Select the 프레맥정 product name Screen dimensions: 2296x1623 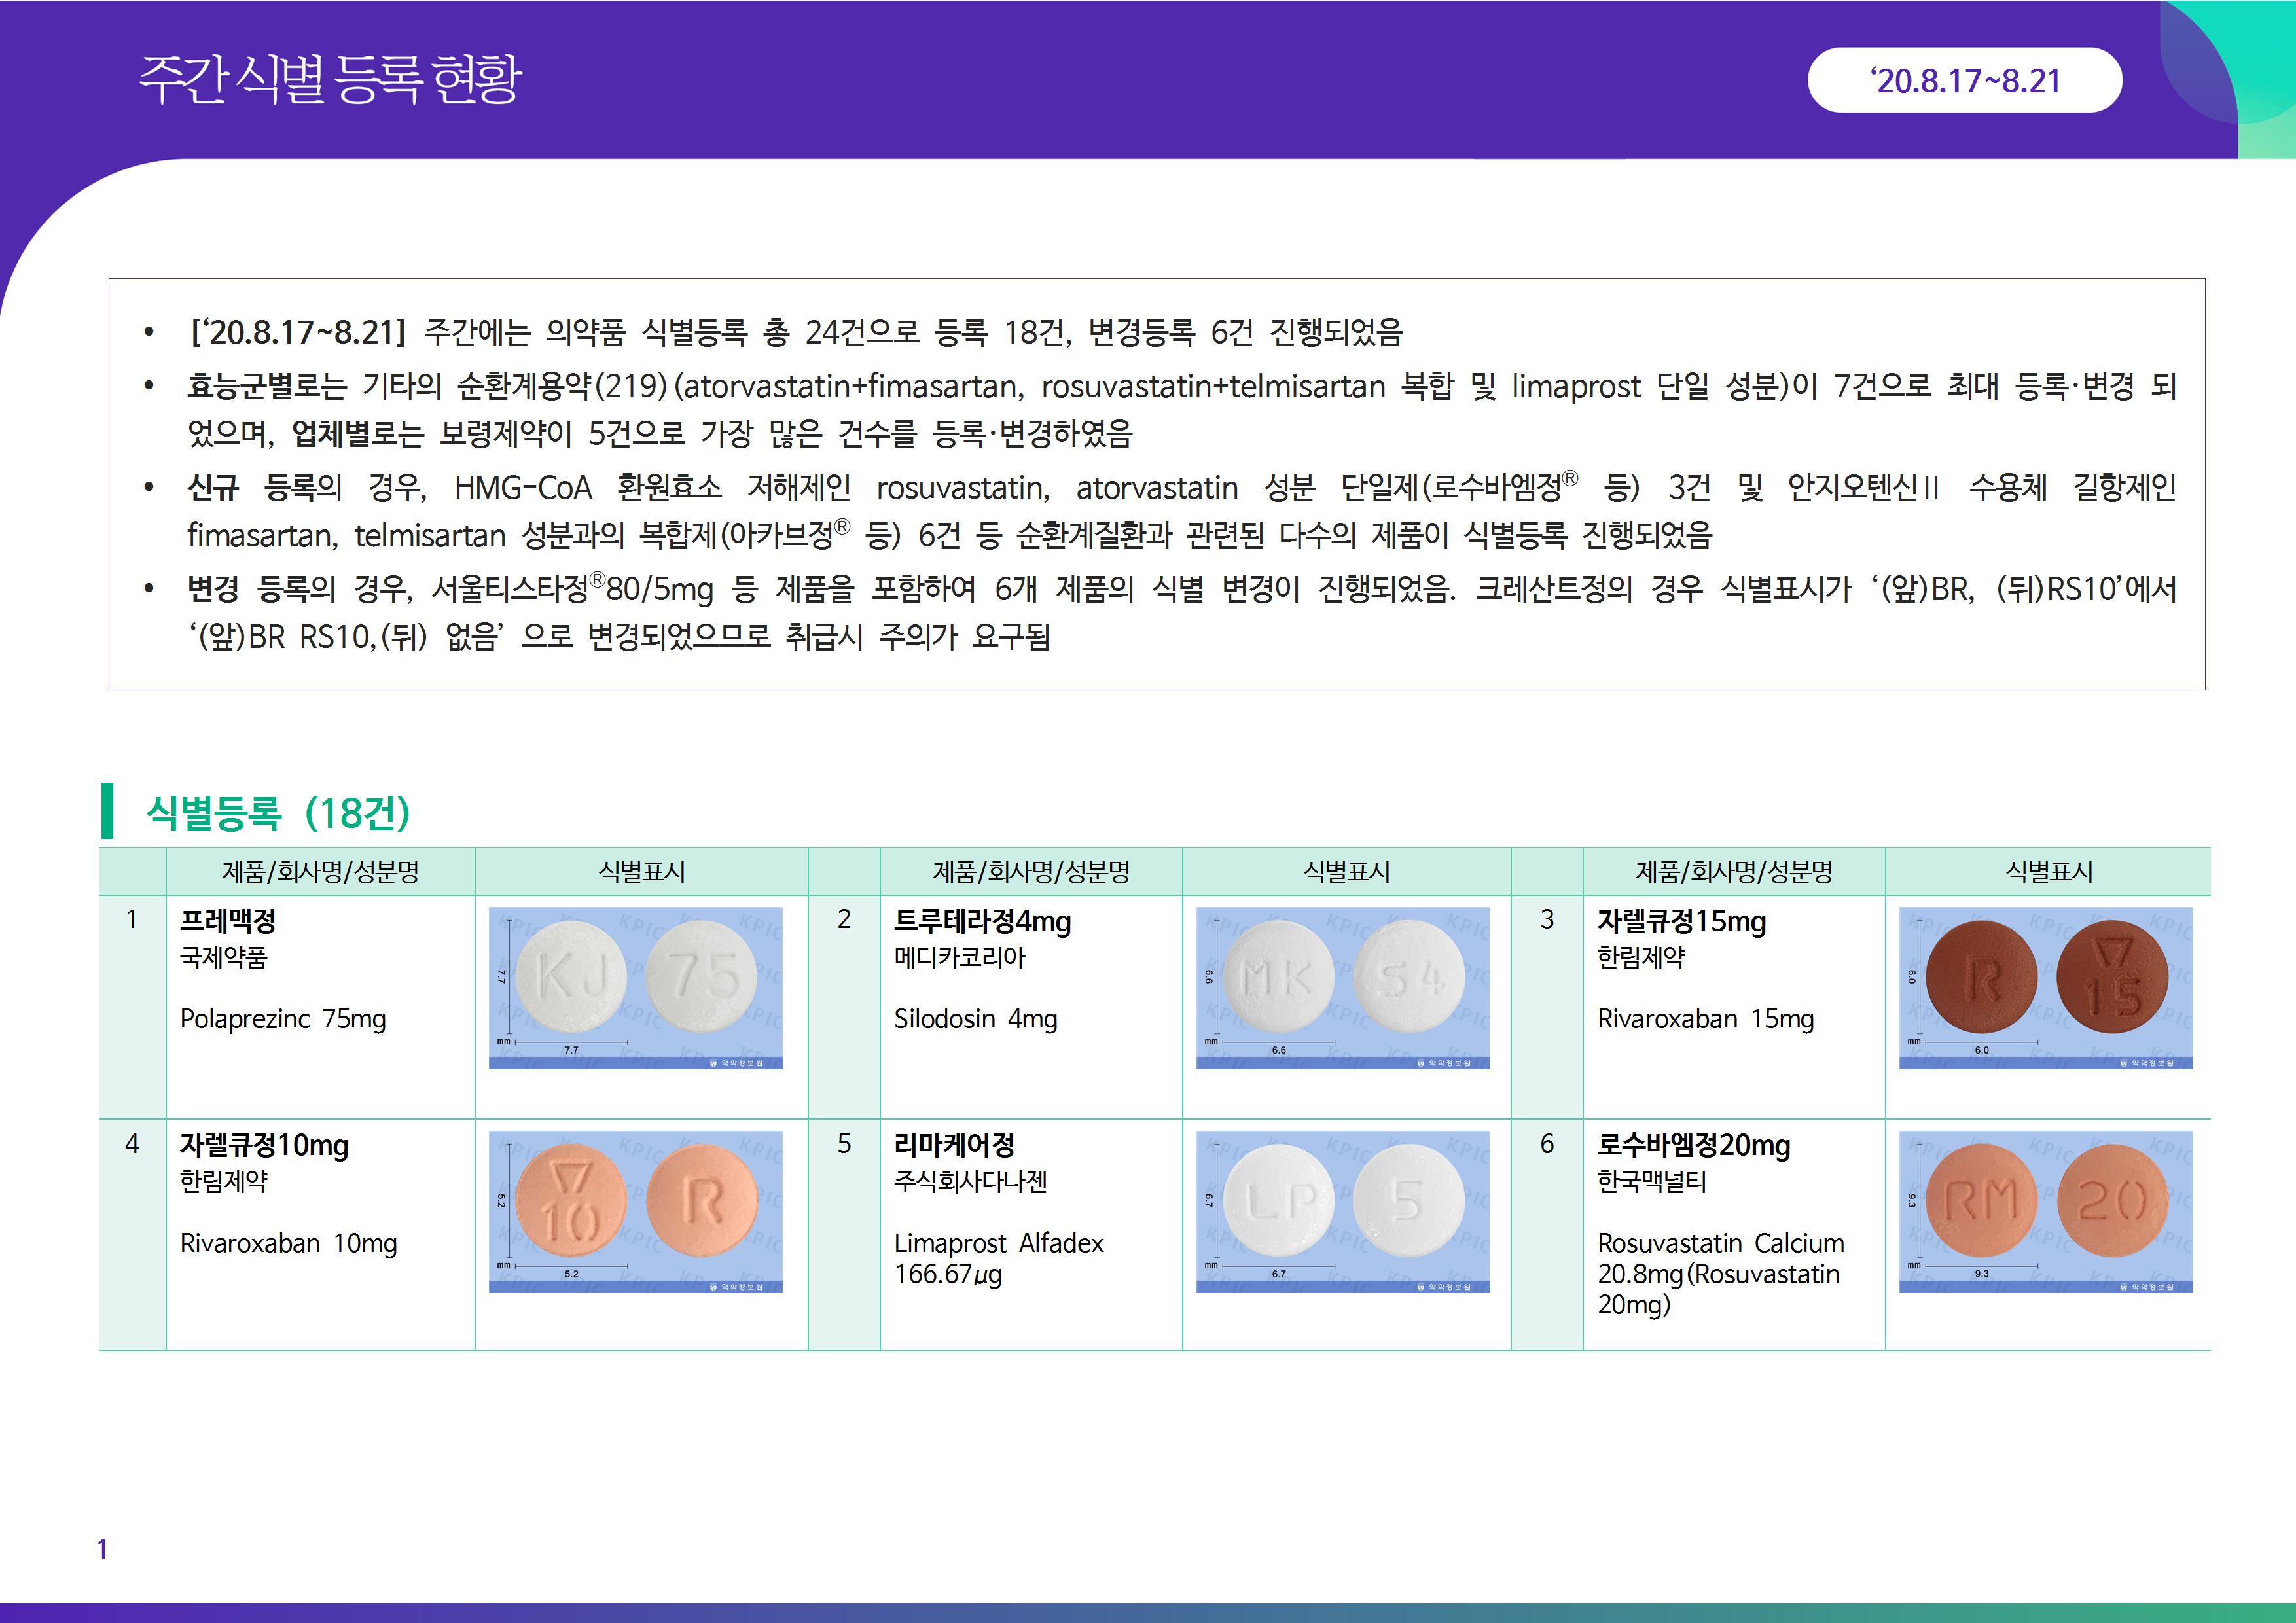tap(228, 921)
